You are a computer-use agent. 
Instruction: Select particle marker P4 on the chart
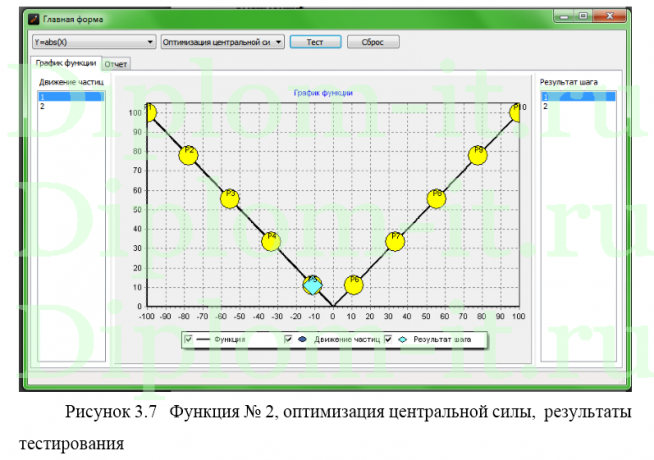tap(271, 241)
